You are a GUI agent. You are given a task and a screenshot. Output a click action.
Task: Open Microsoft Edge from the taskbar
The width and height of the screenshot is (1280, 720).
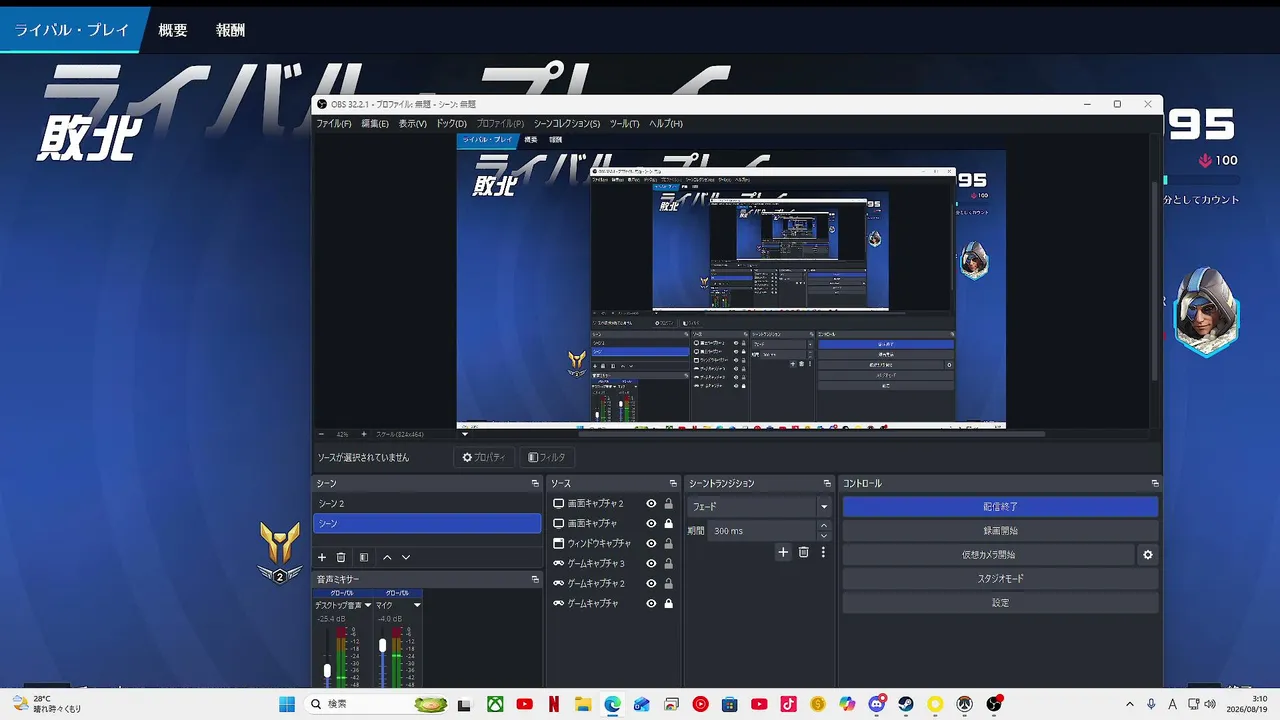tap(612, 704)
